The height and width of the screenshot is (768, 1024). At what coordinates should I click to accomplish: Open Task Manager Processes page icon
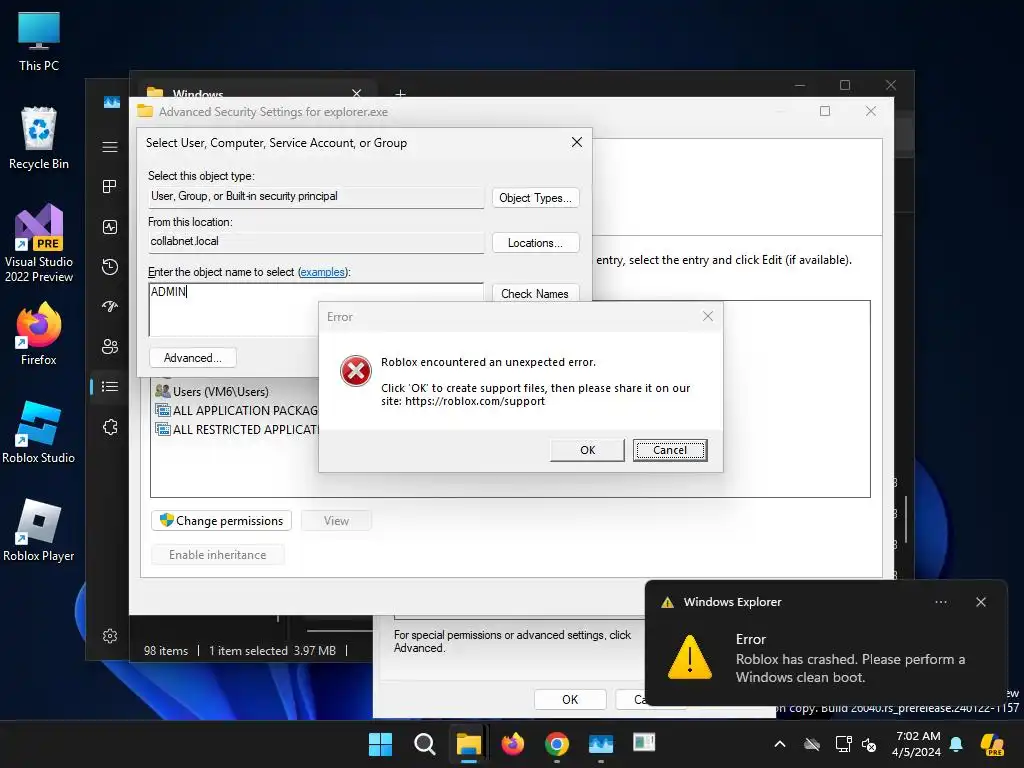110,187
